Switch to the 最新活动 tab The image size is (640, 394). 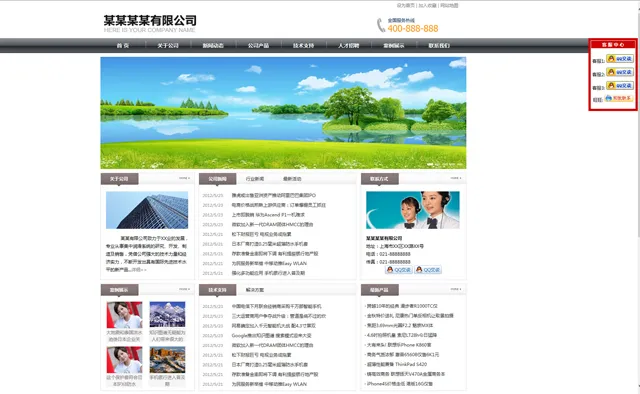(292, 179)
